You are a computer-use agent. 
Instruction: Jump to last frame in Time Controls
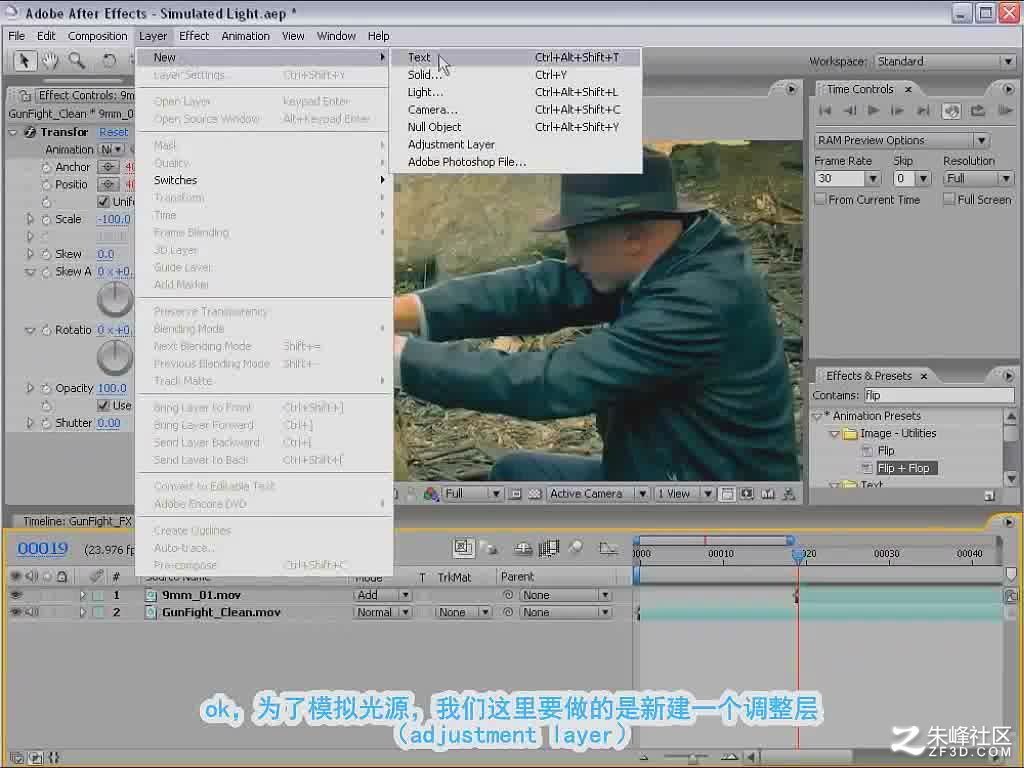923,111
